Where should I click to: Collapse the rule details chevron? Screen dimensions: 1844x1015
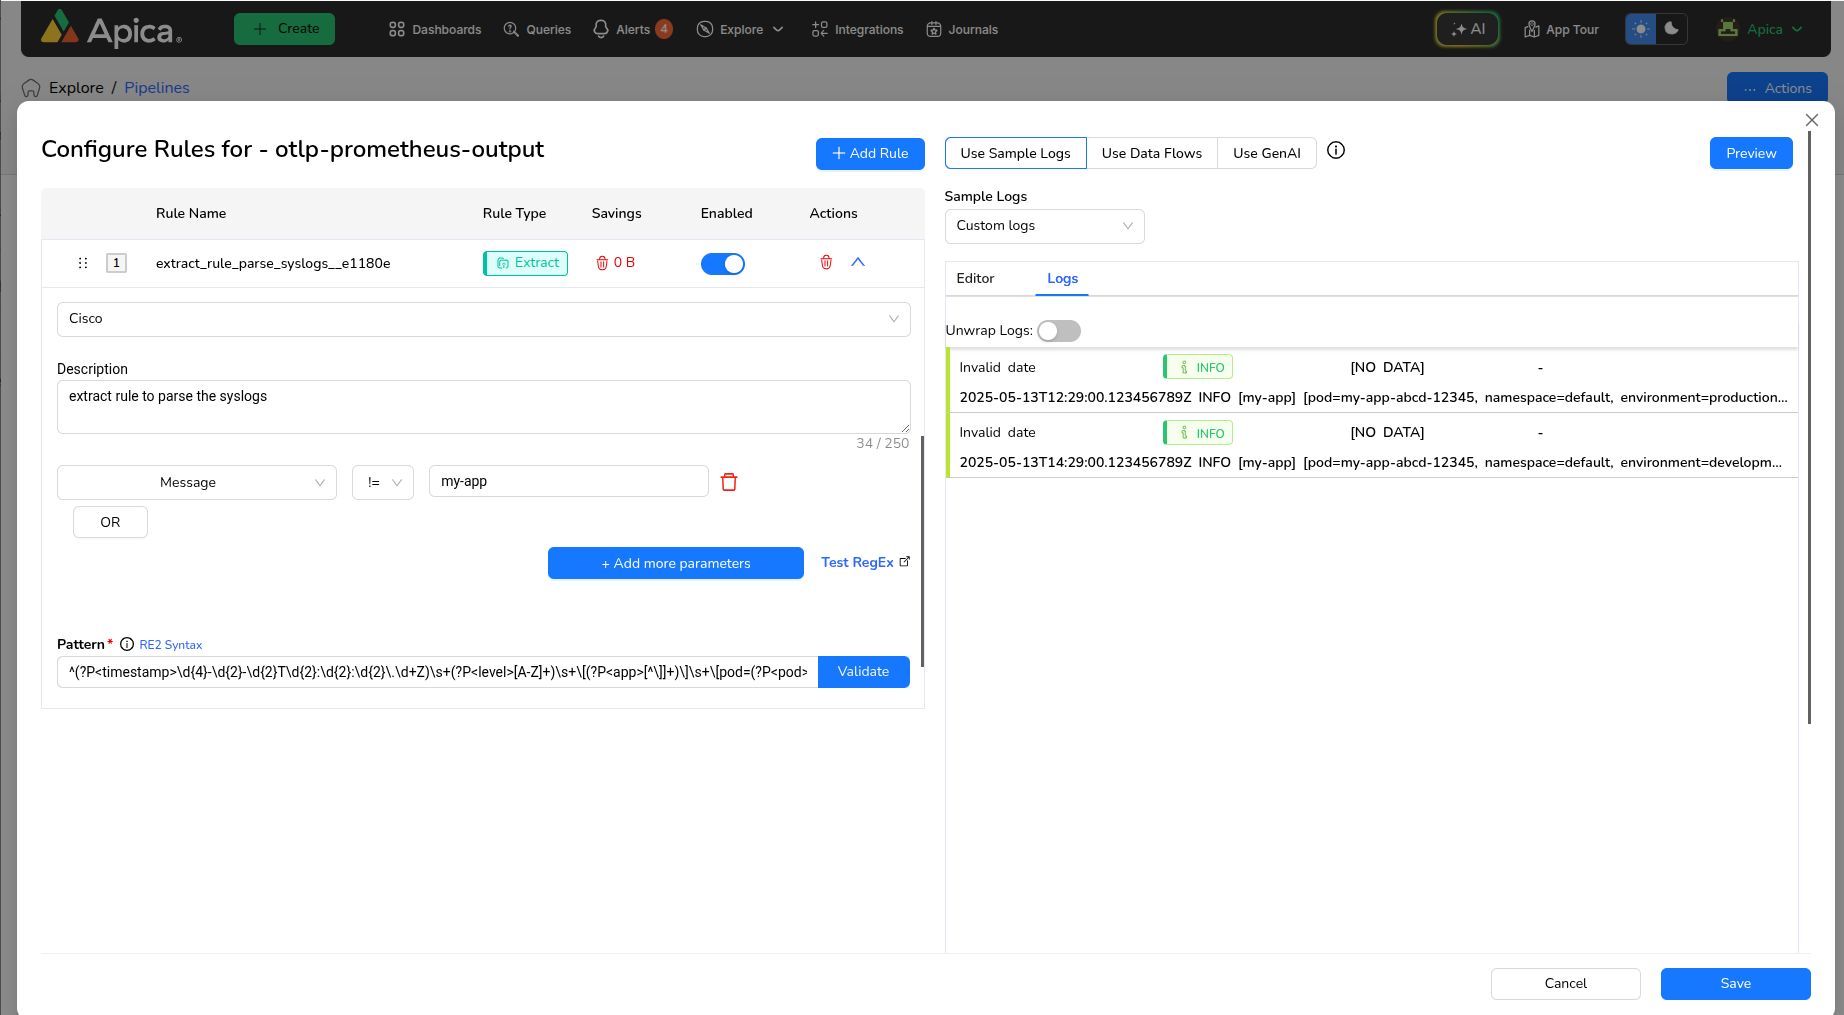pos(858,262)
